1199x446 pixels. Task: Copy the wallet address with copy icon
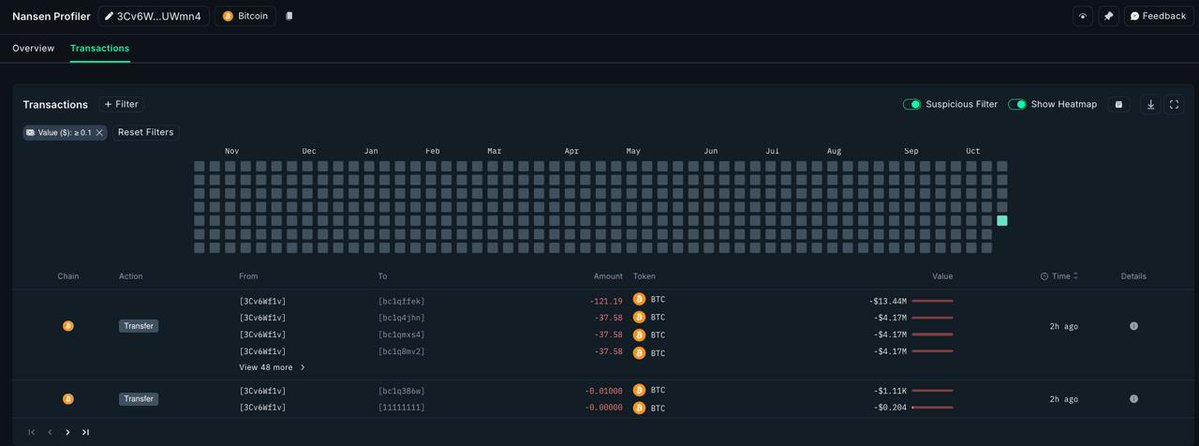click(289, 16)
